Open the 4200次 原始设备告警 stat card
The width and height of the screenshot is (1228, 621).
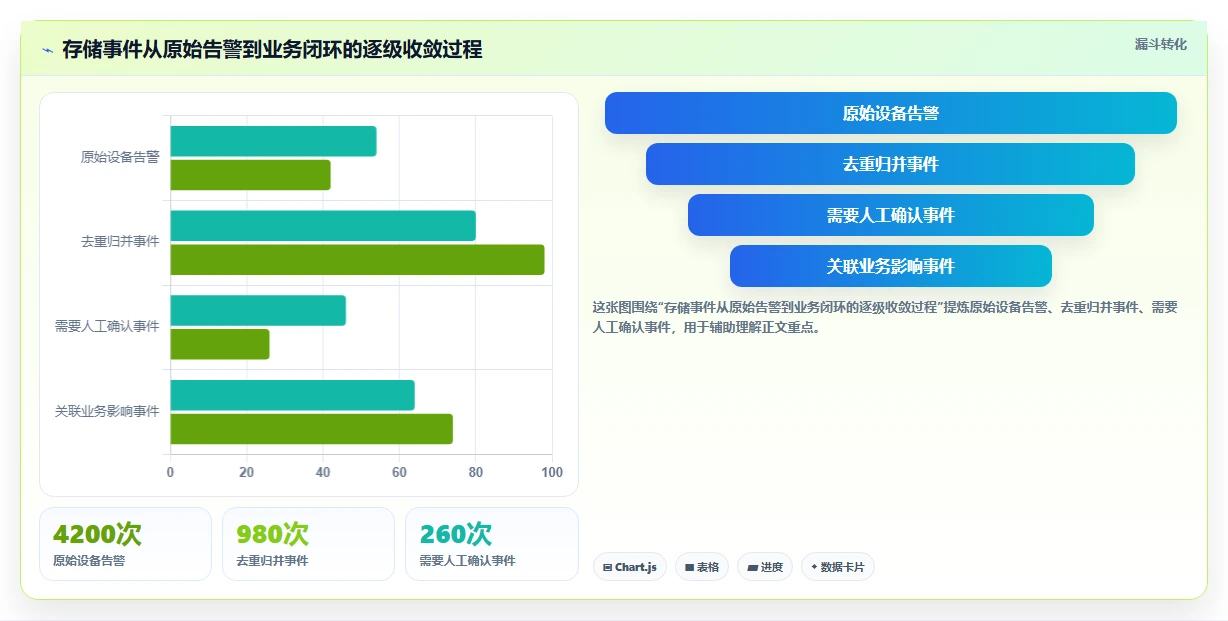pos(125,544)
